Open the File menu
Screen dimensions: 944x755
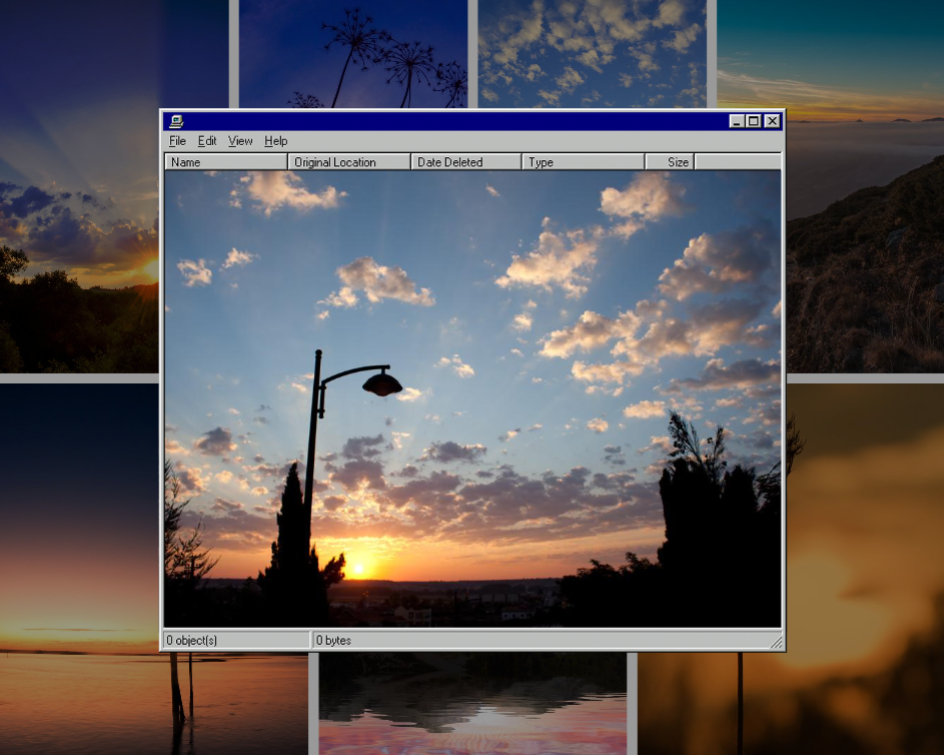click(177, 141)
